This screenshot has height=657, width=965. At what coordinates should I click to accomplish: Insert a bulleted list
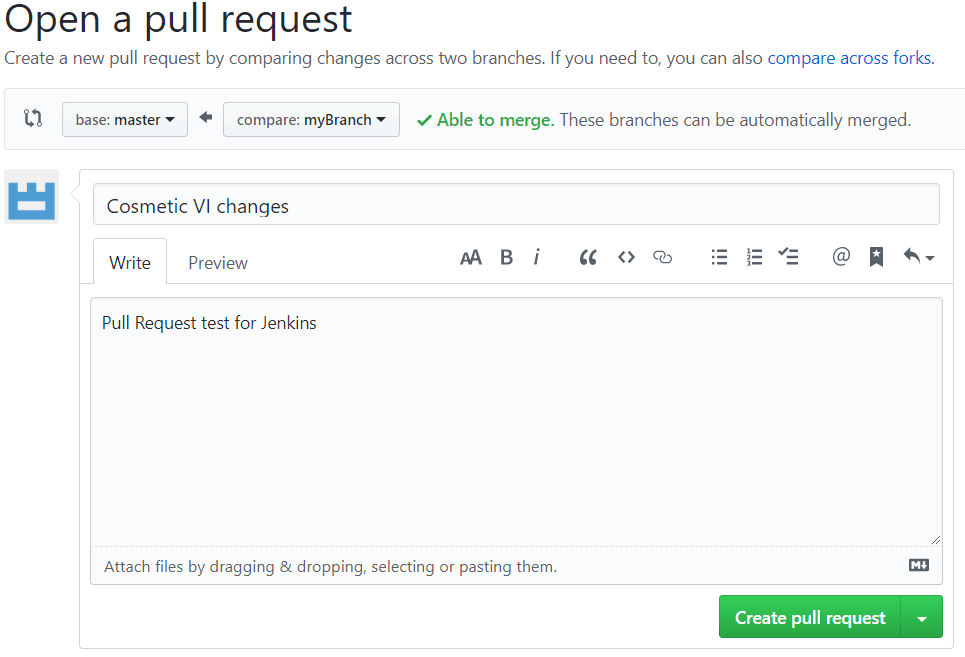719,258
